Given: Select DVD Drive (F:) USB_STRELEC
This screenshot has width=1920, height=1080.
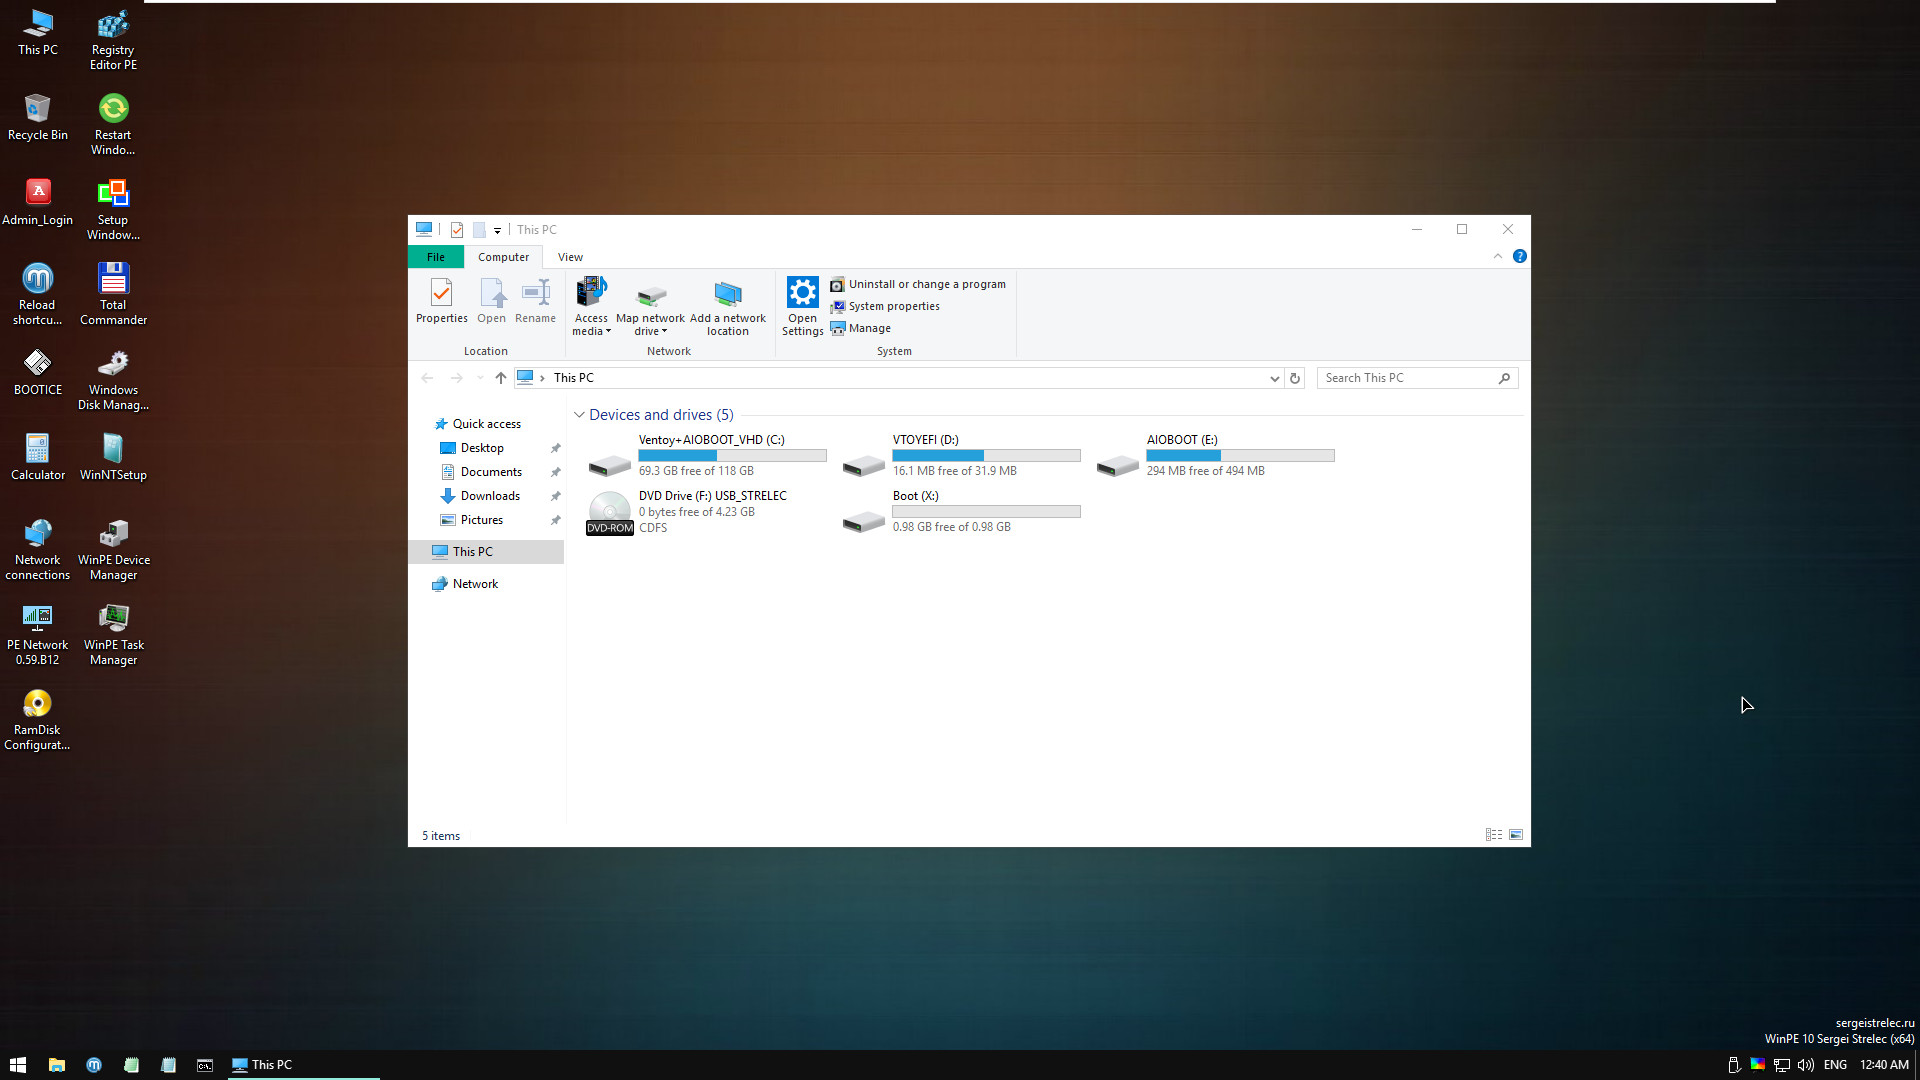Looking at the screenshot, I should pyautogui.click(x=707, y=511).
